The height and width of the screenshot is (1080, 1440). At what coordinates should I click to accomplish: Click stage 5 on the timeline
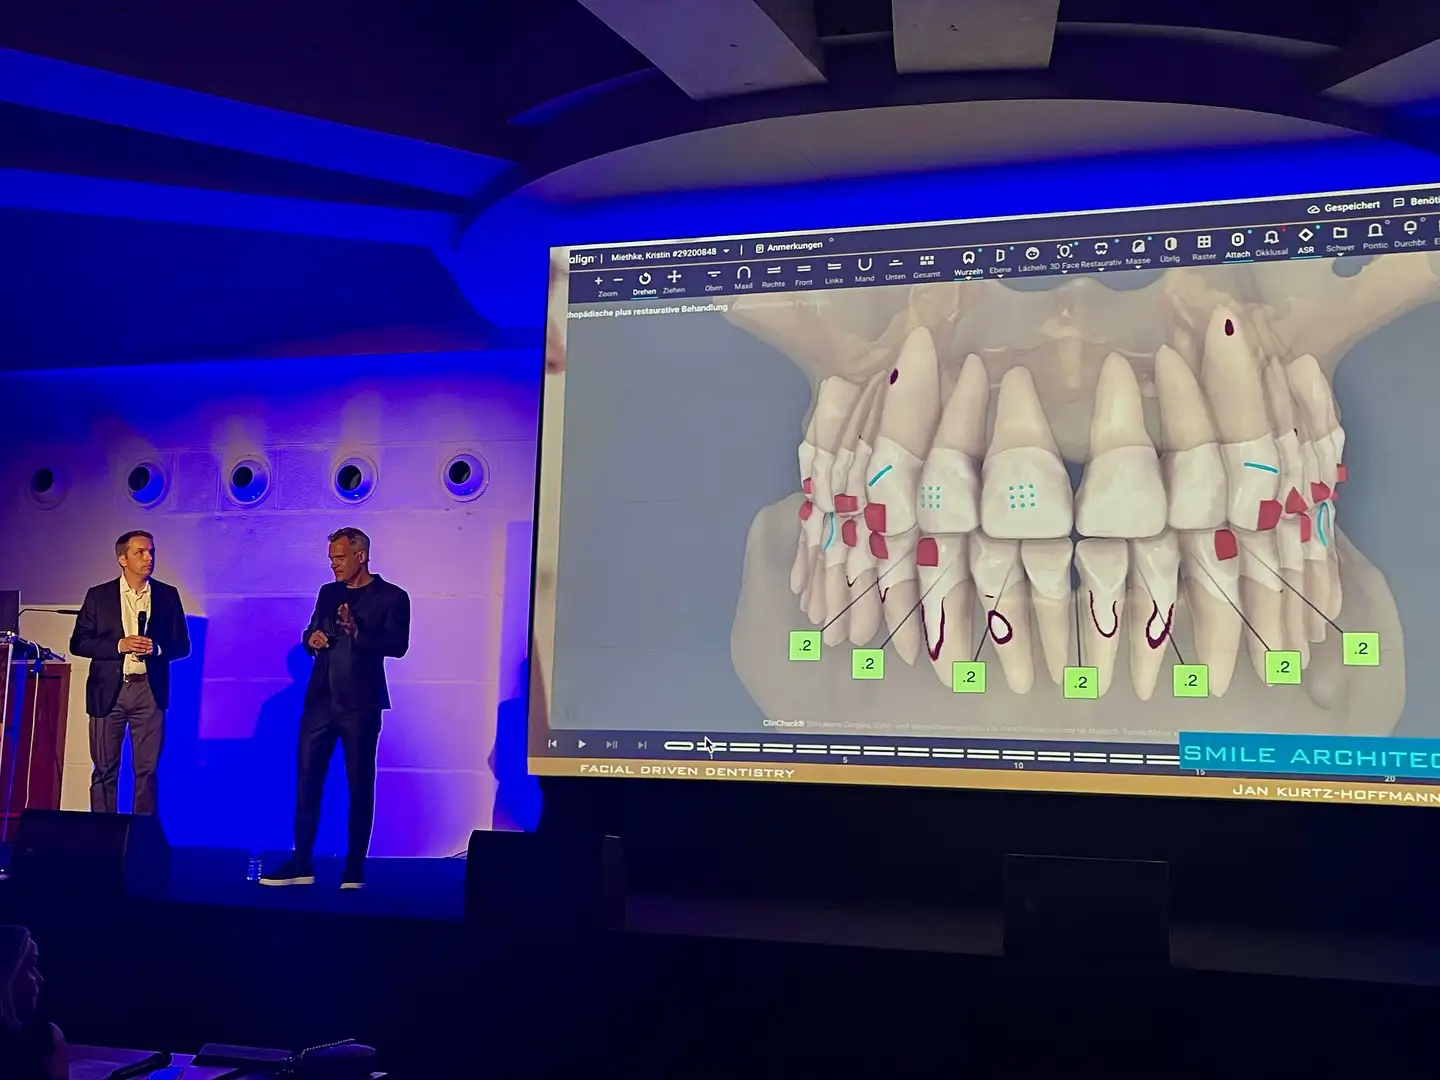pyautogui.click(x=845, y=749)
